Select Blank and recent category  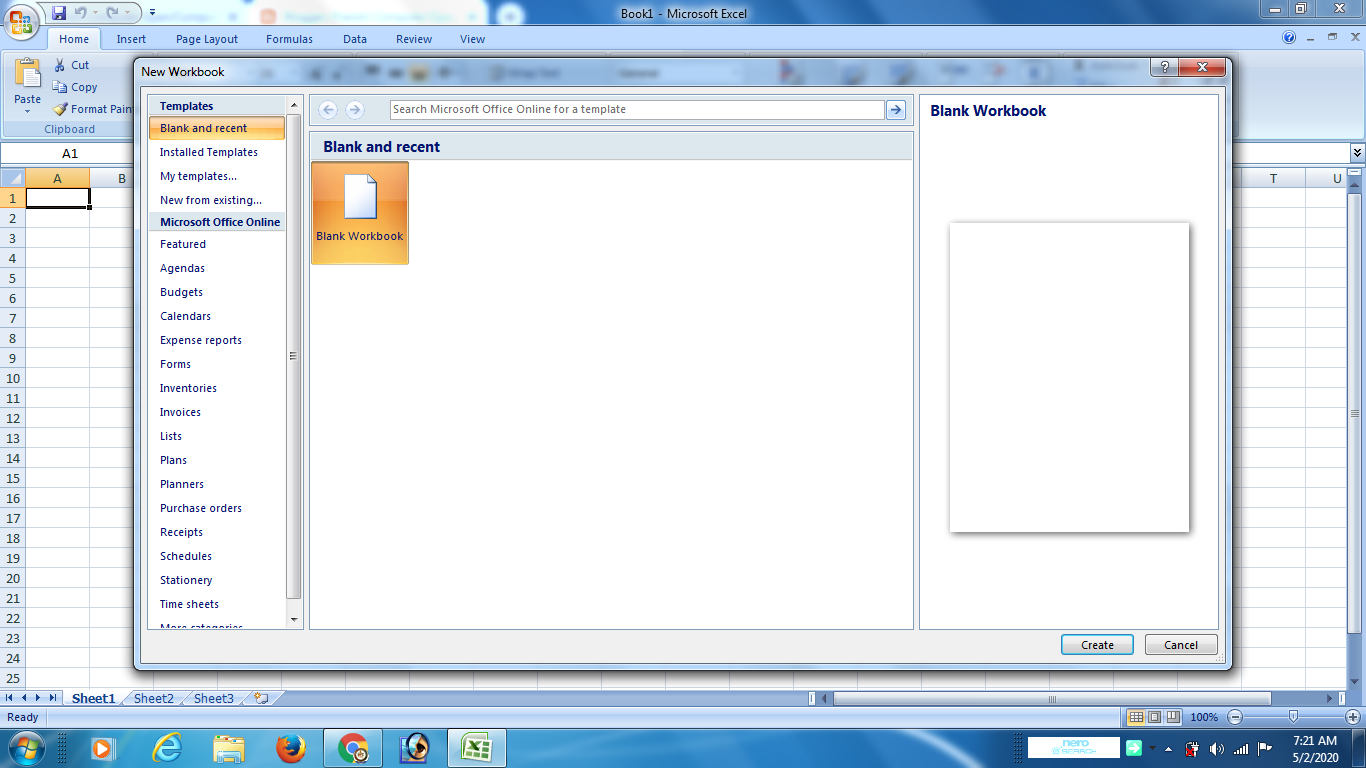216,128
